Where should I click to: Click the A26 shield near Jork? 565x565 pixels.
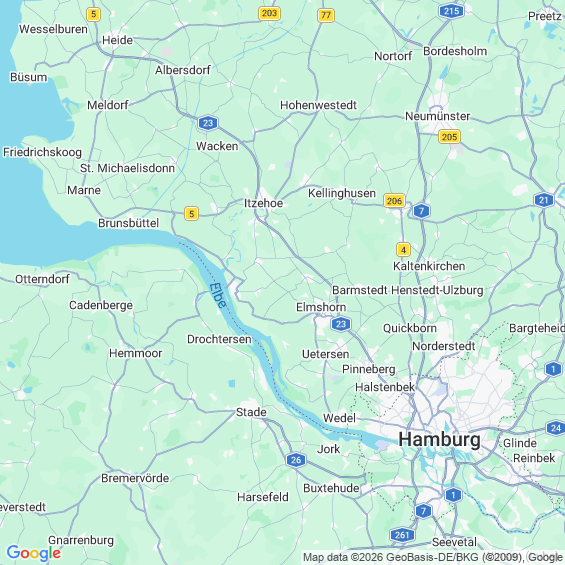(296, 460)
